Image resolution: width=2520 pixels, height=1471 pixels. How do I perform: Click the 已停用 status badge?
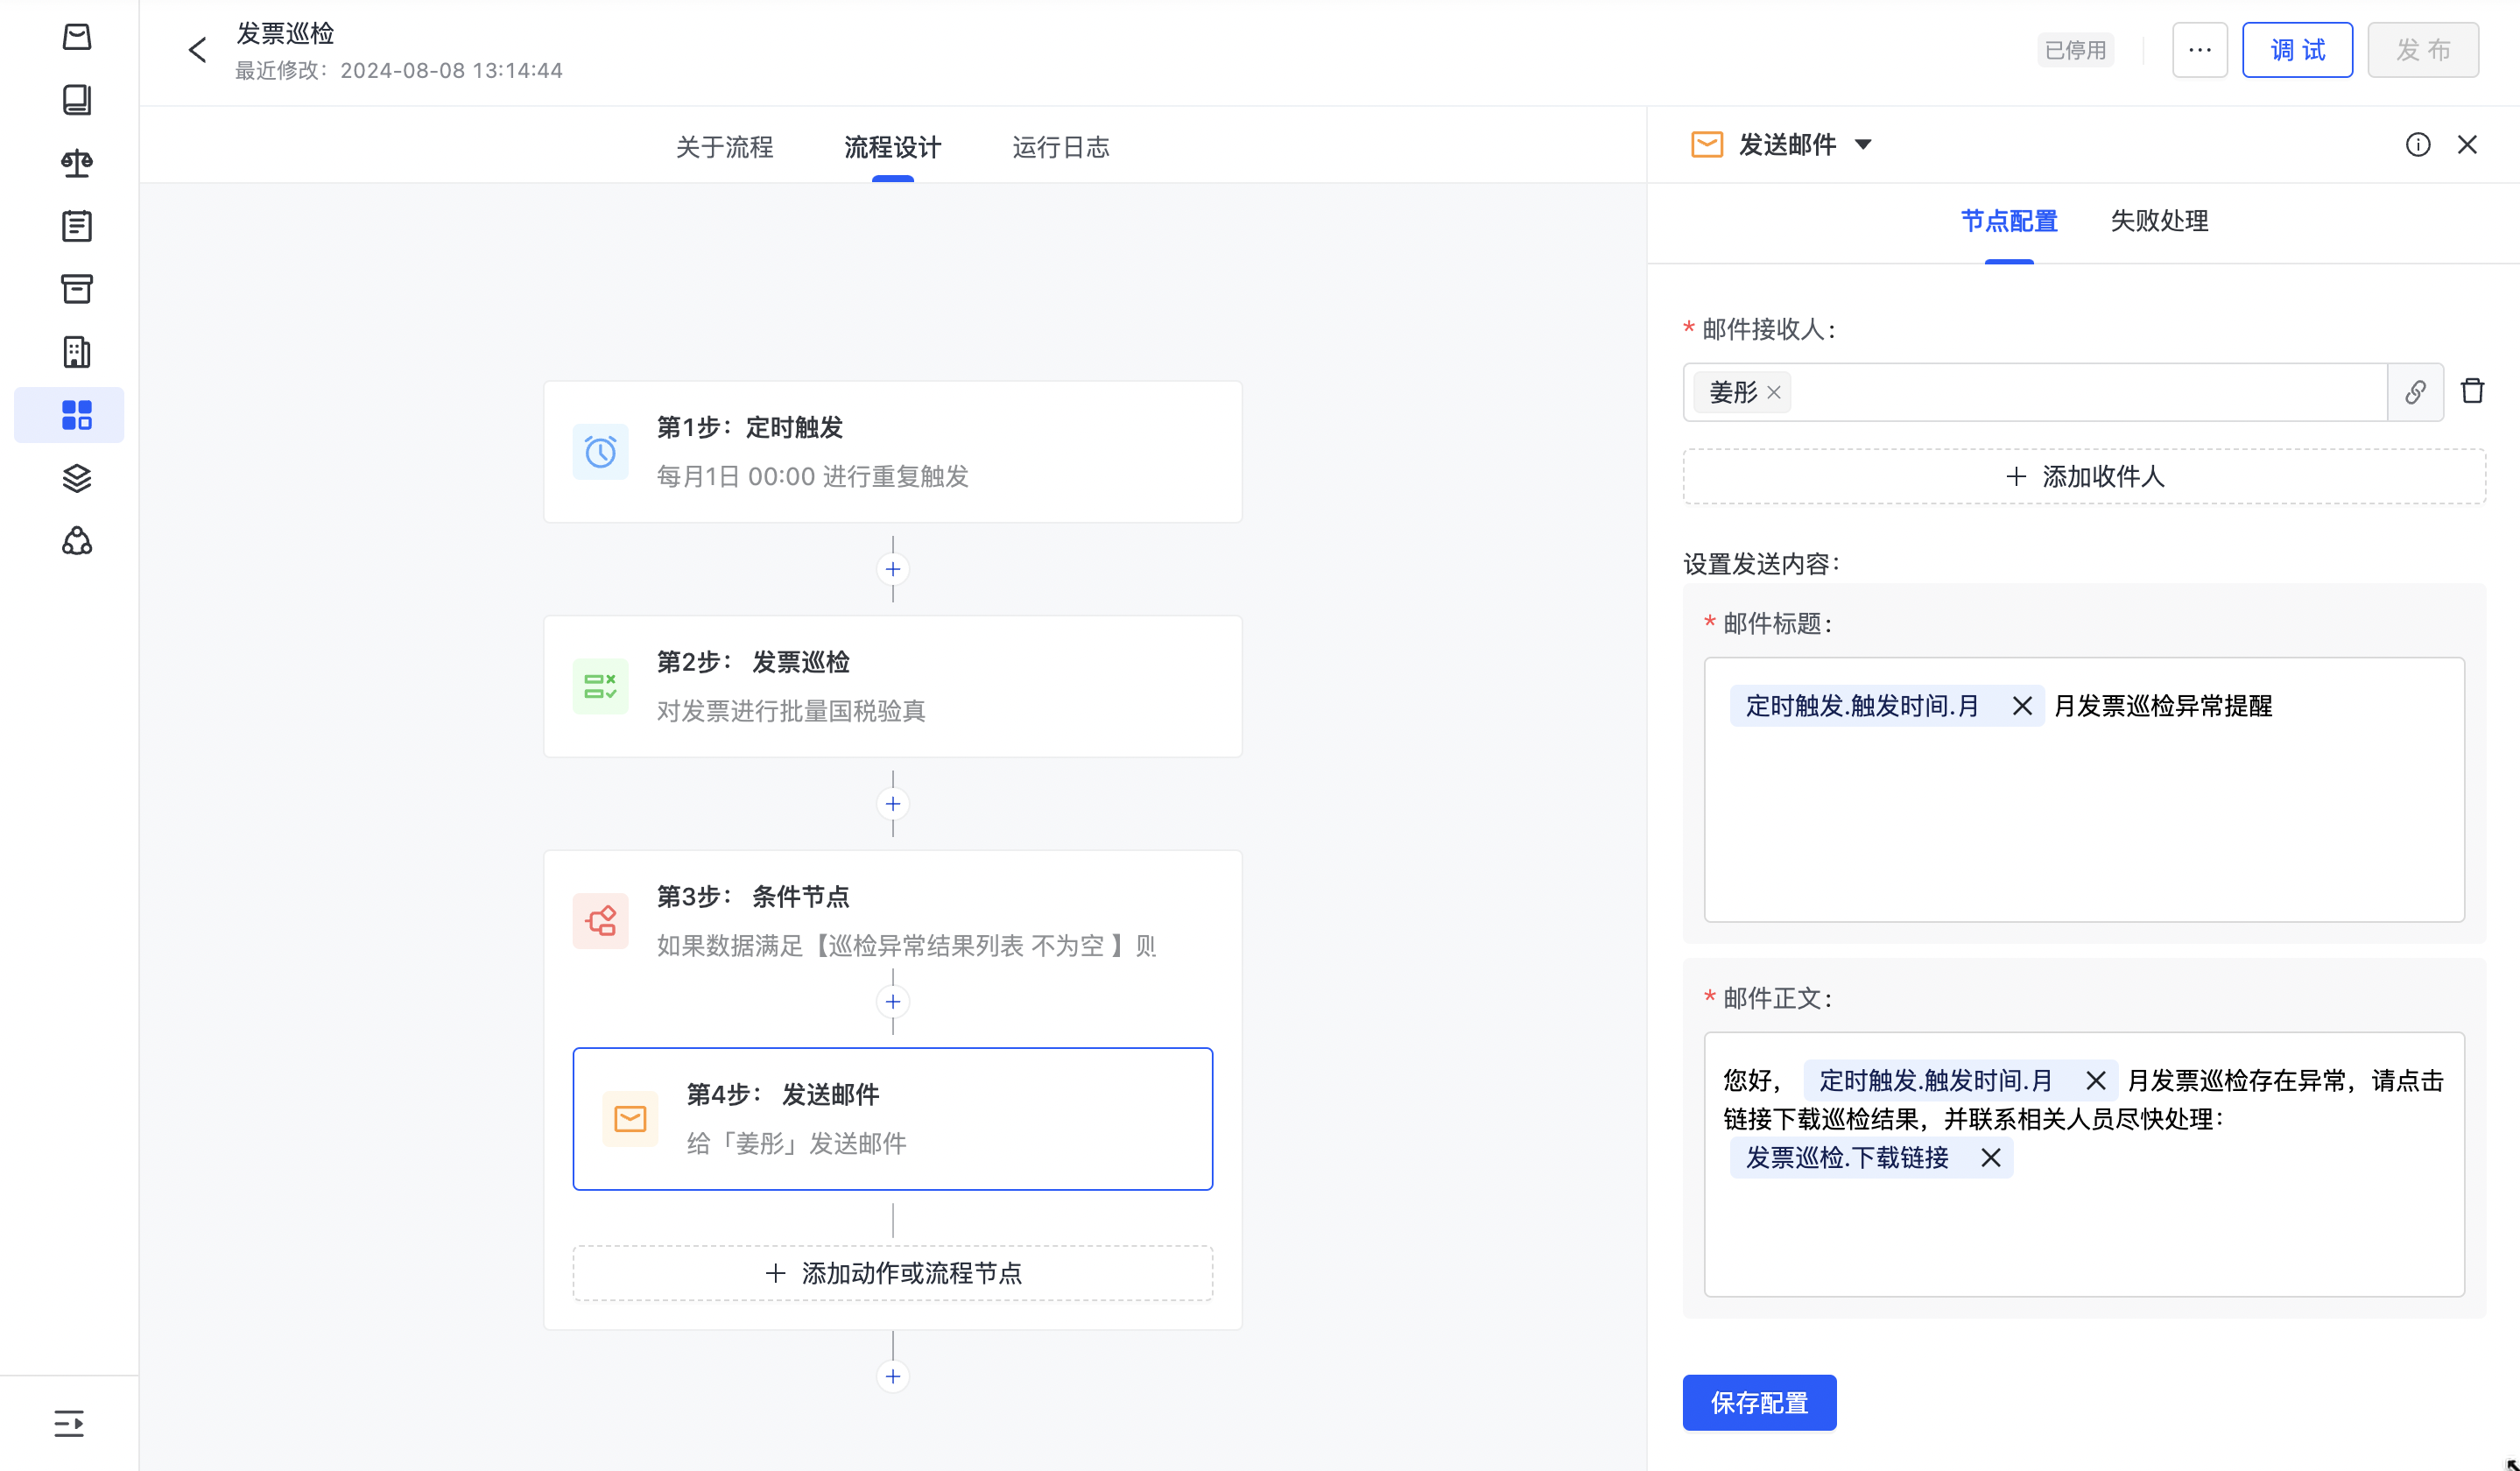[x=2075, y=50]
